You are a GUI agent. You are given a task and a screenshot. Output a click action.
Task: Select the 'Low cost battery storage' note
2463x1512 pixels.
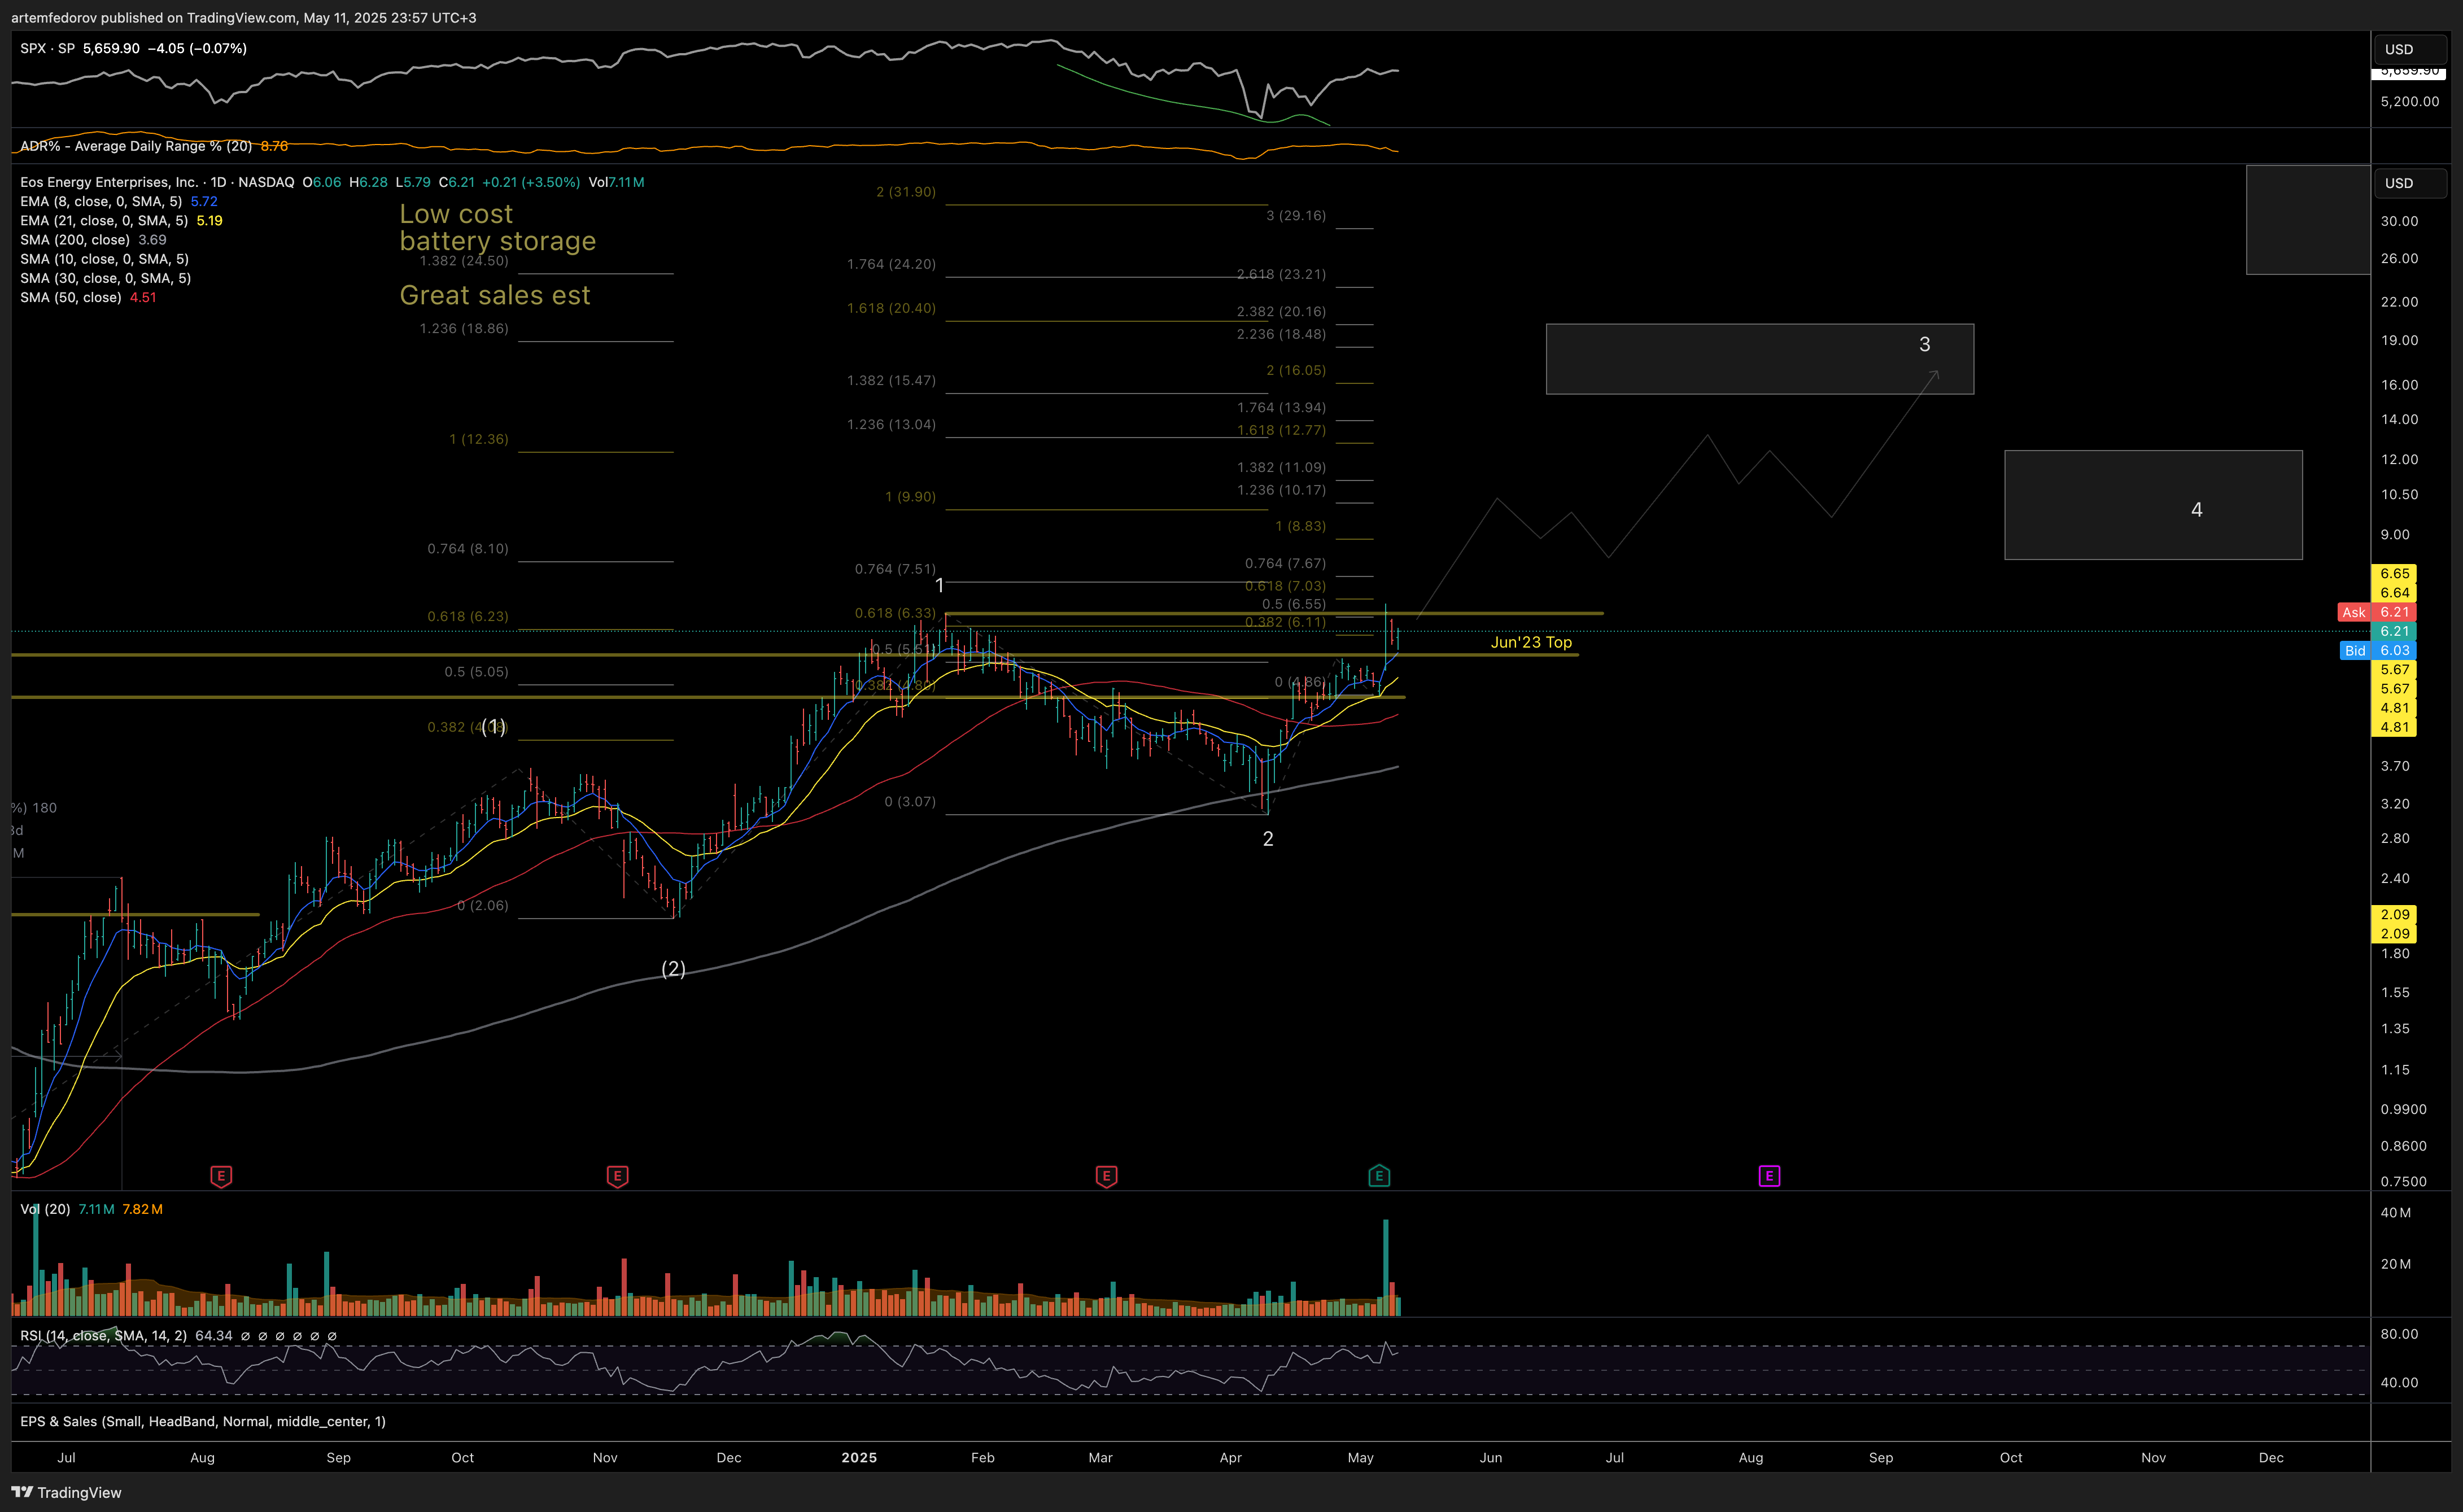pyautogui.click(x=497, y=227)
